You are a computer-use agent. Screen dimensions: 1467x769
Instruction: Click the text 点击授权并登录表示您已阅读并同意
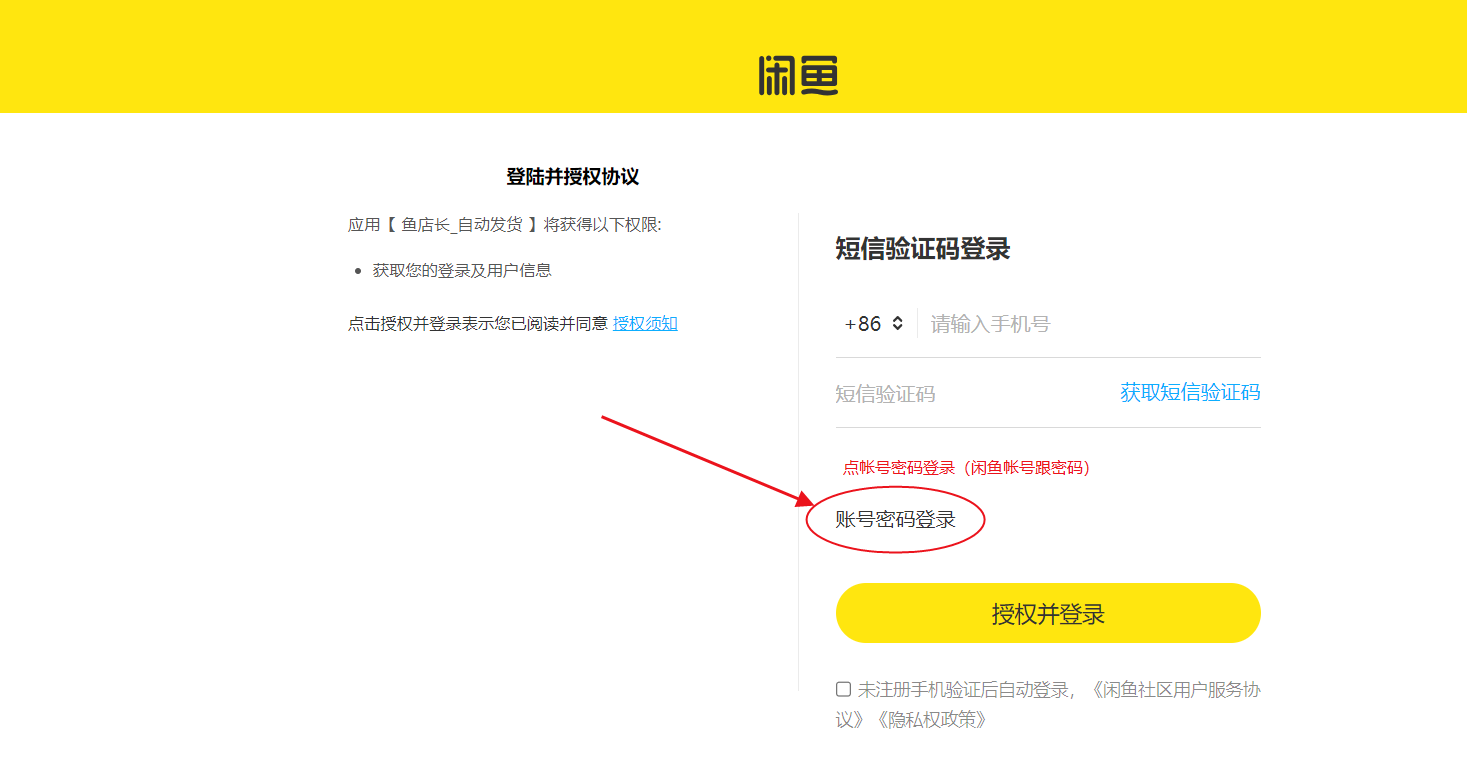pos(478,323)
